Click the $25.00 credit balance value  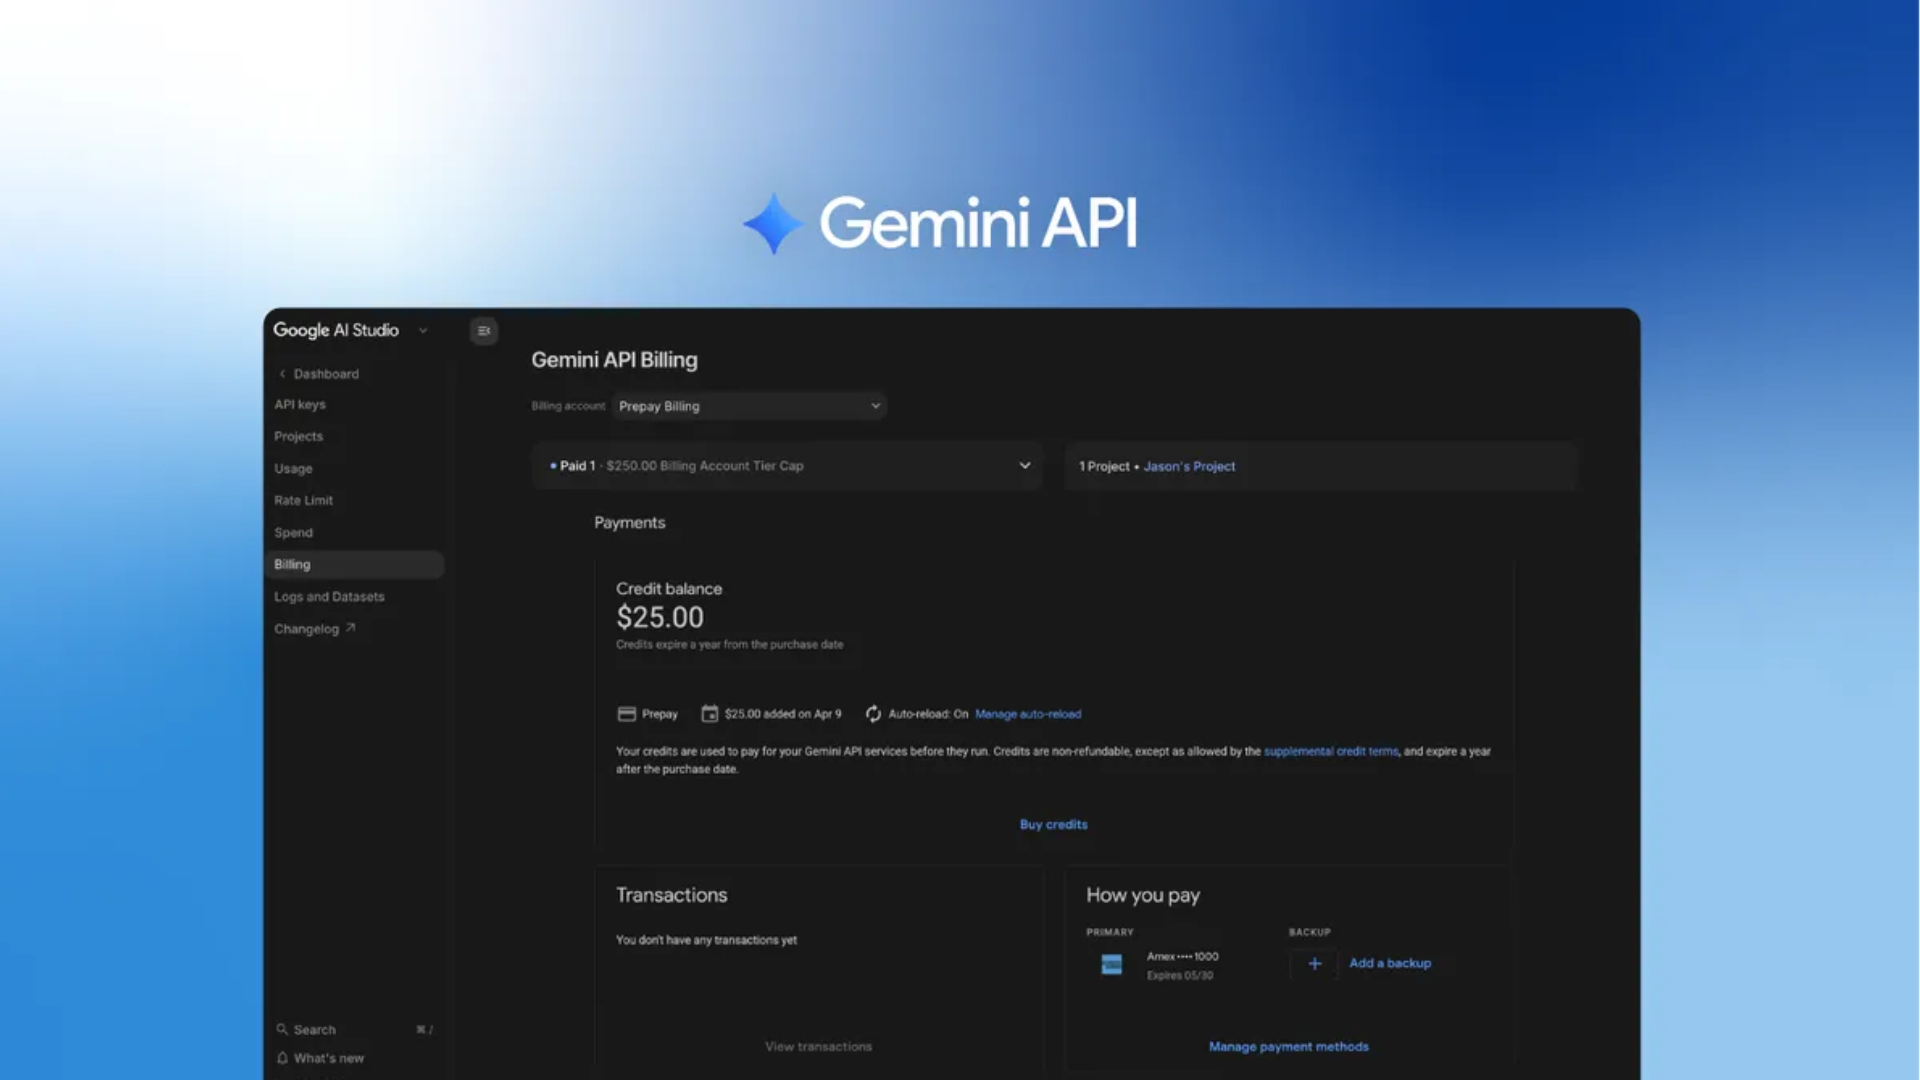(660, 617)
